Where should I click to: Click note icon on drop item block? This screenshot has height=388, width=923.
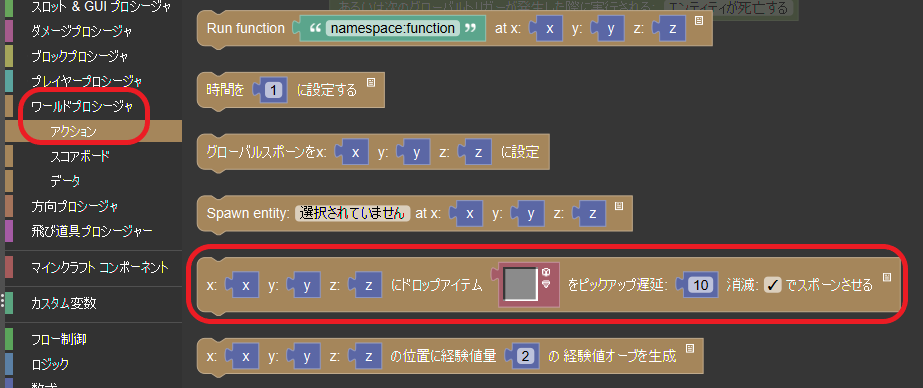(x=887, y=277)
